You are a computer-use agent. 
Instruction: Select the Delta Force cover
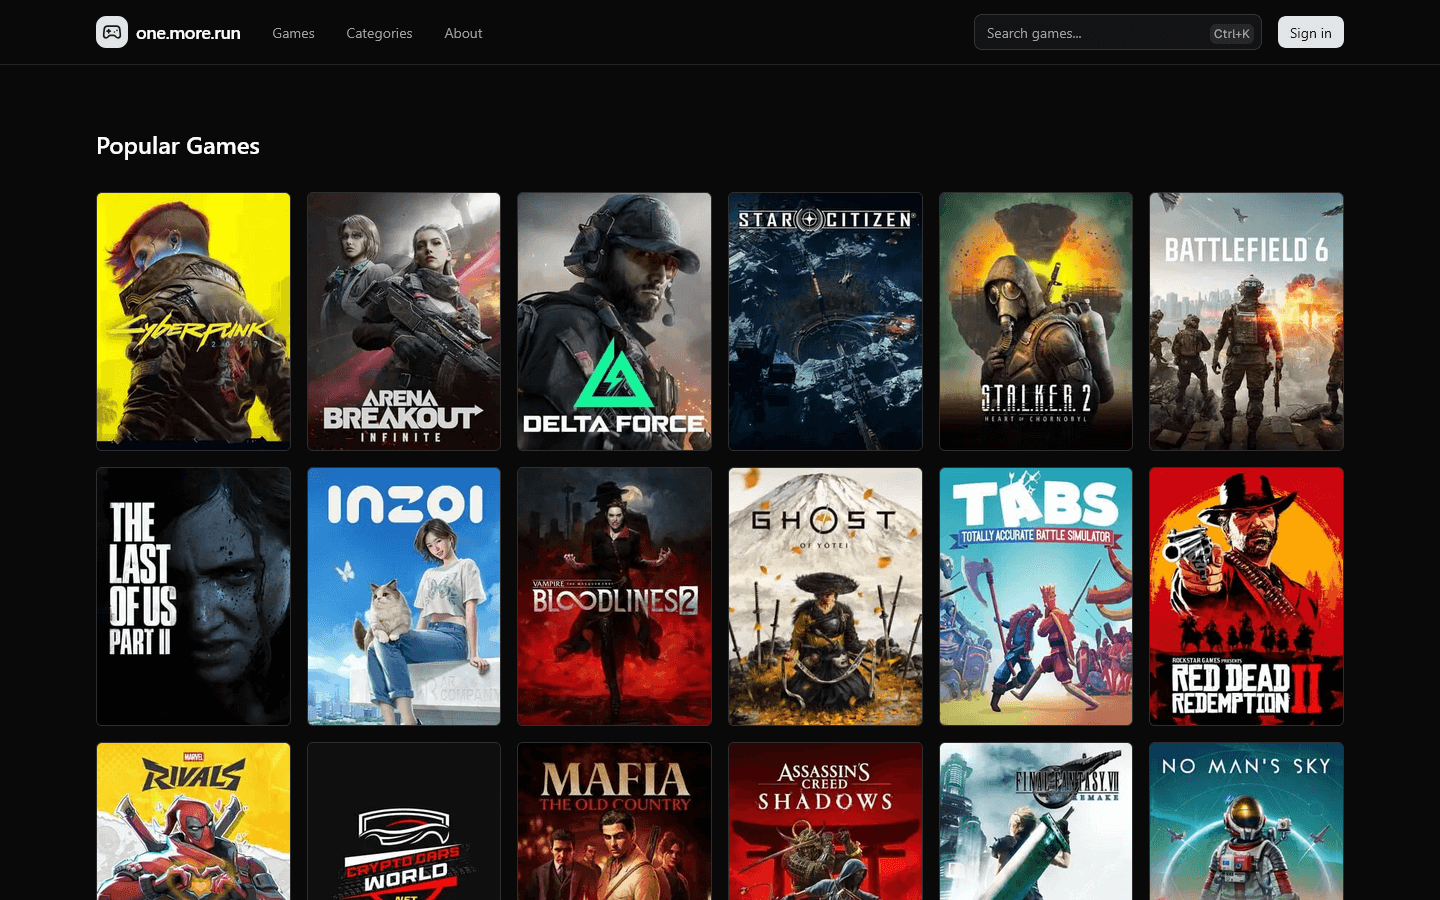(x=614, y=321)
